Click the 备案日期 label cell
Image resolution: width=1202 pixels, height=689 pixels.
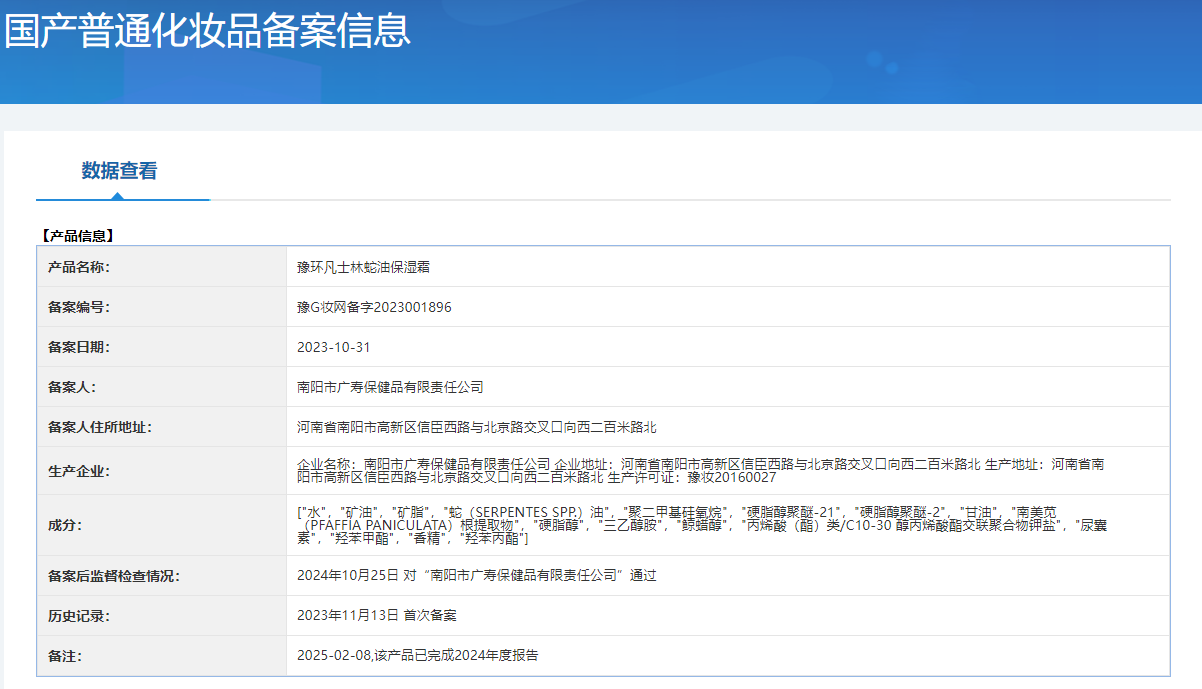click(x=79, y=347)
